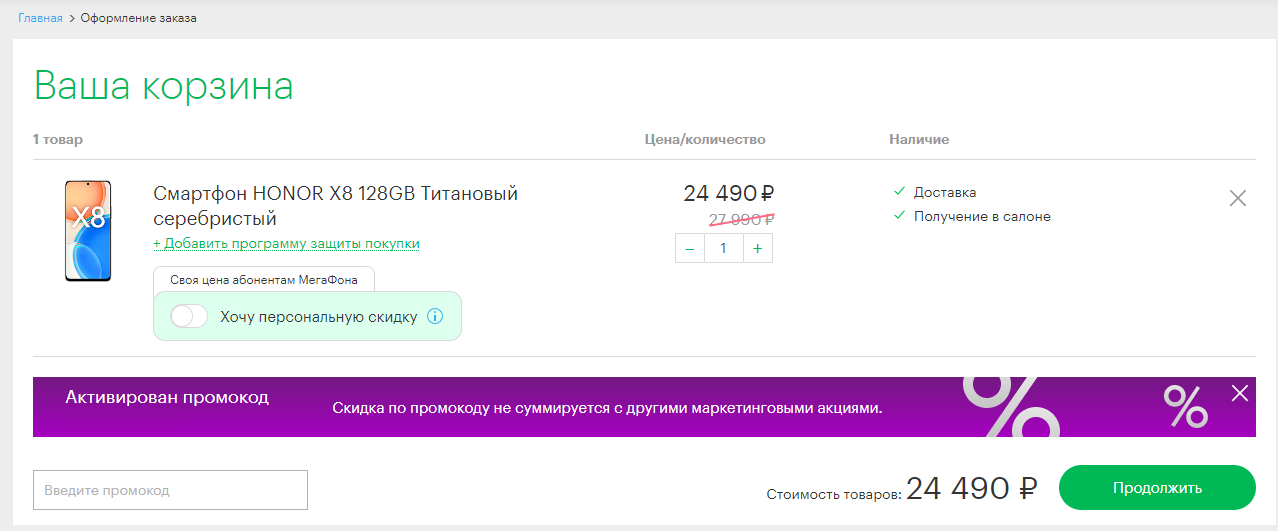Viewport: 1278px width, 531px height.
Task: Select the quantity value field
Action: (723, 248)
